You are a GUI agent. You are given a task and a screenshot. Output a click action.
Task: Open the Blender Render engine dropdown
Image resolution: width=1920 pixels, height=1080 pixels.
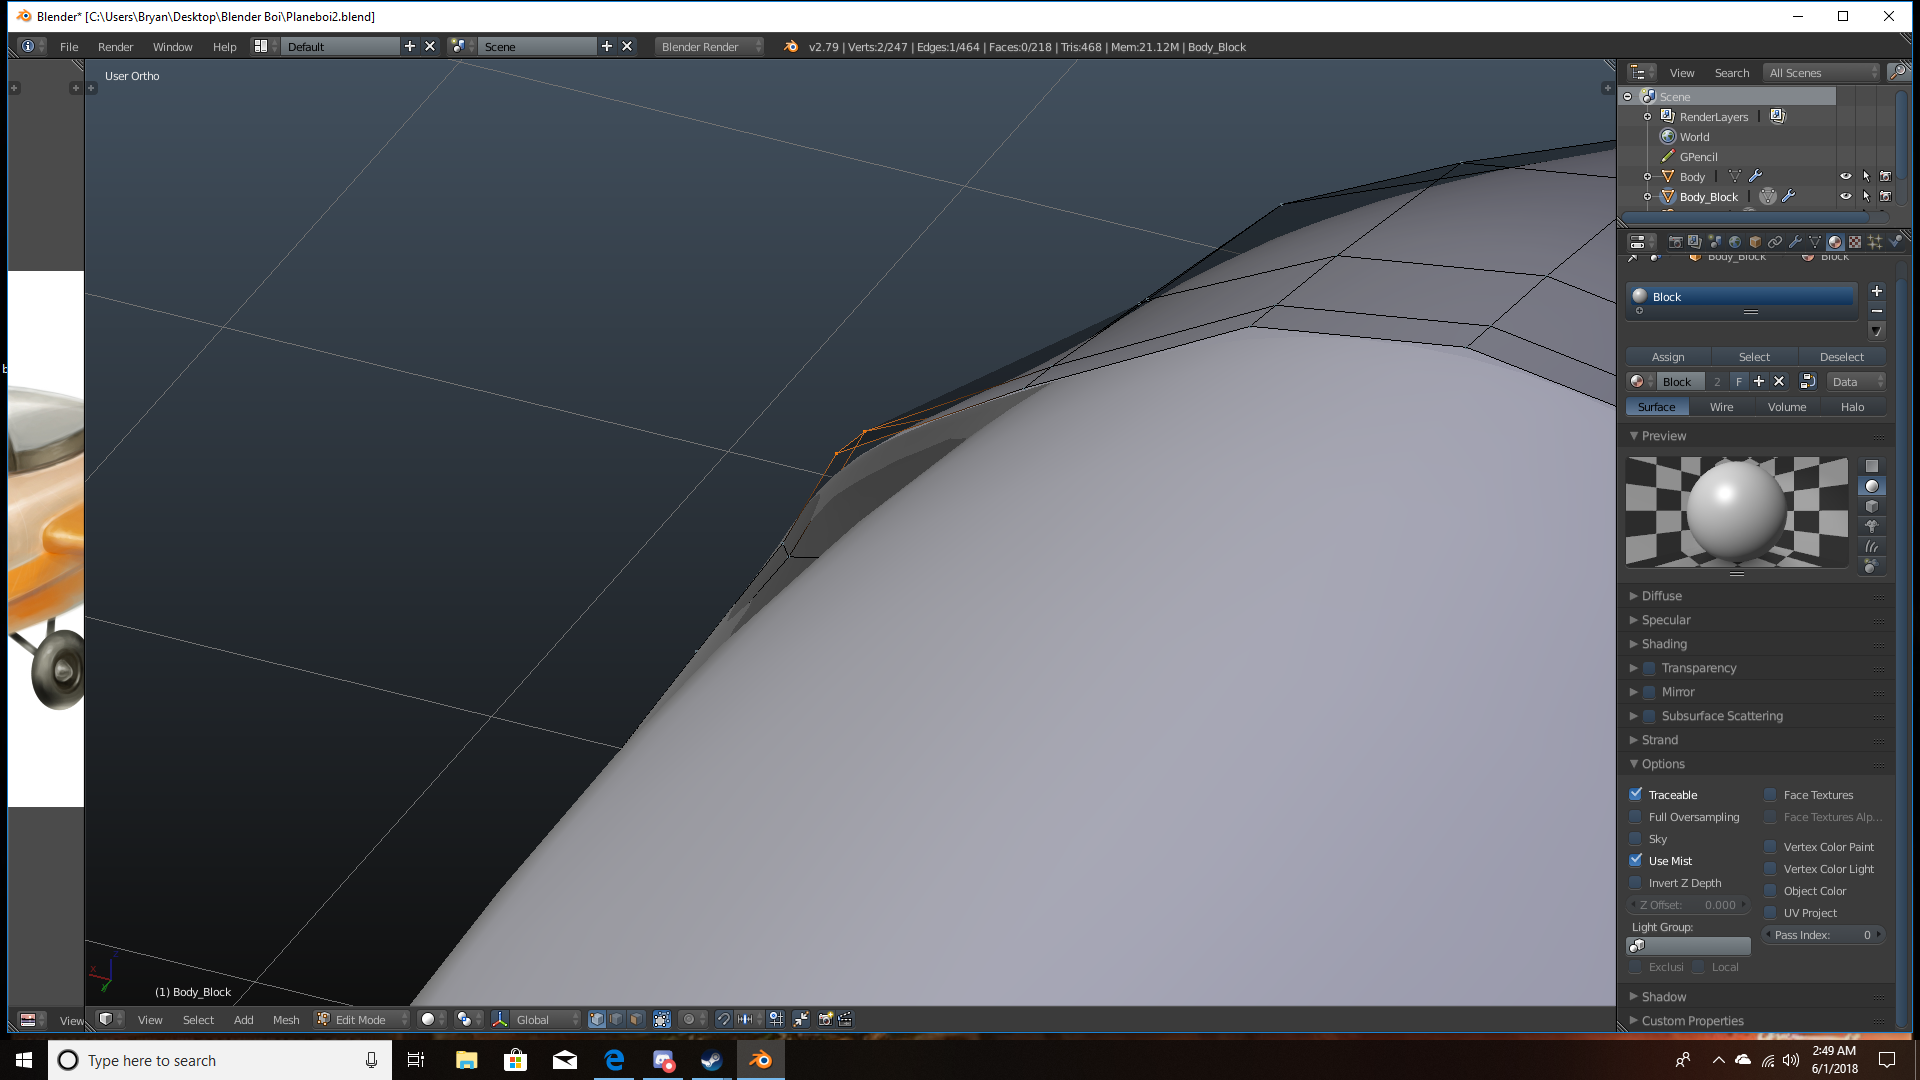[x=709, y=46]
